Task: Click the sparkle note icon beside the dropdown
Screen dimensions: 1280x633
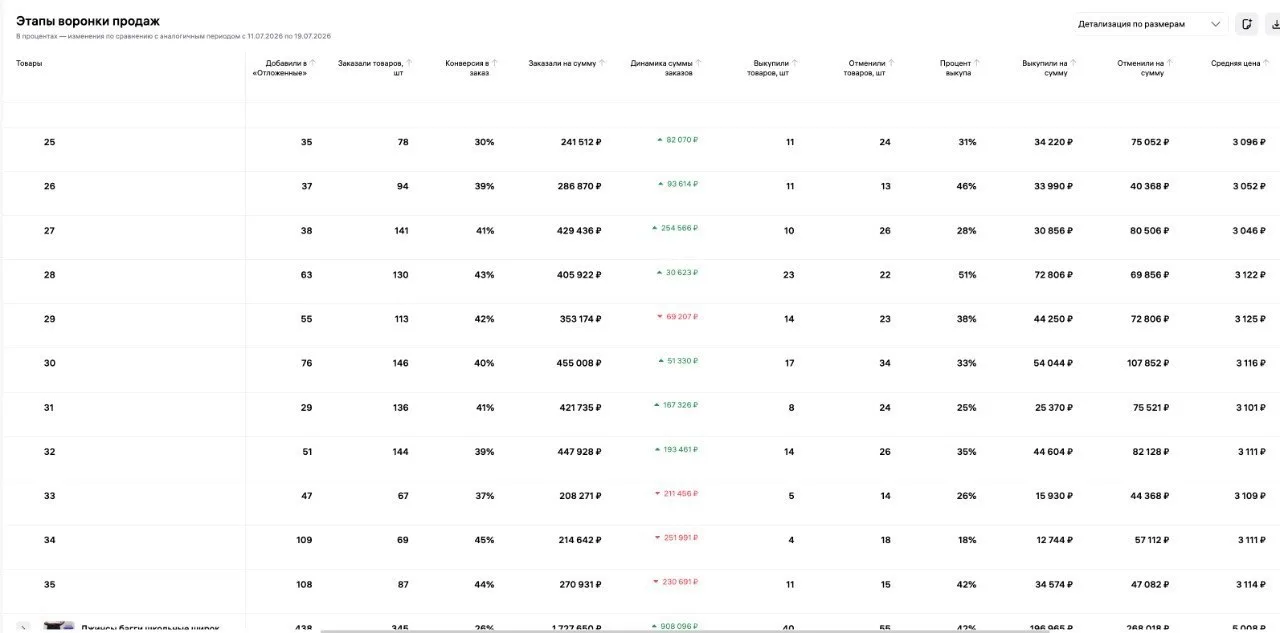Action: pos(1246,24)
